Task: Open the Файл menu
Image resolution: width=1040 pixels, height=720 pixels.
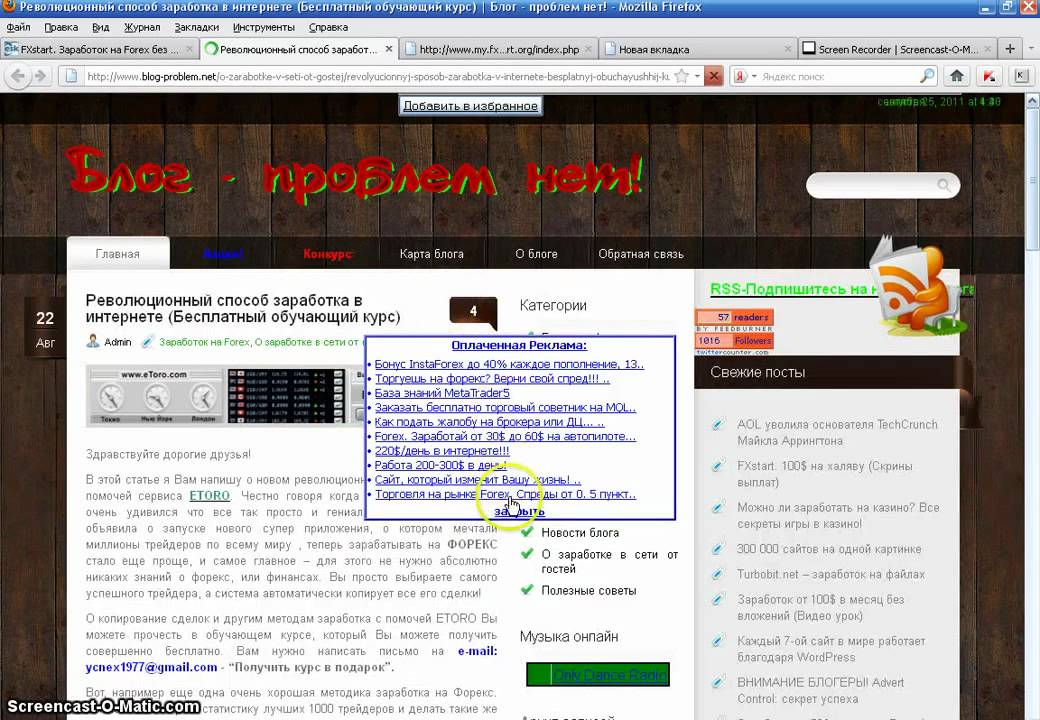Action: coord(19,27)
